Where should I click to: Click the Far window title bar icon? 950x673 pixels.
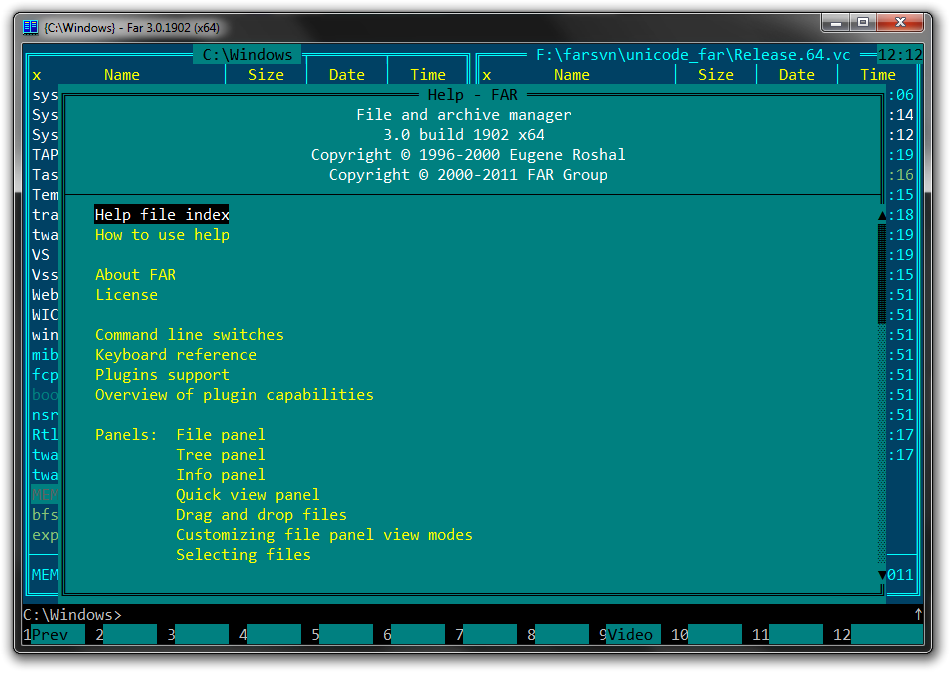tap(30, 27)
